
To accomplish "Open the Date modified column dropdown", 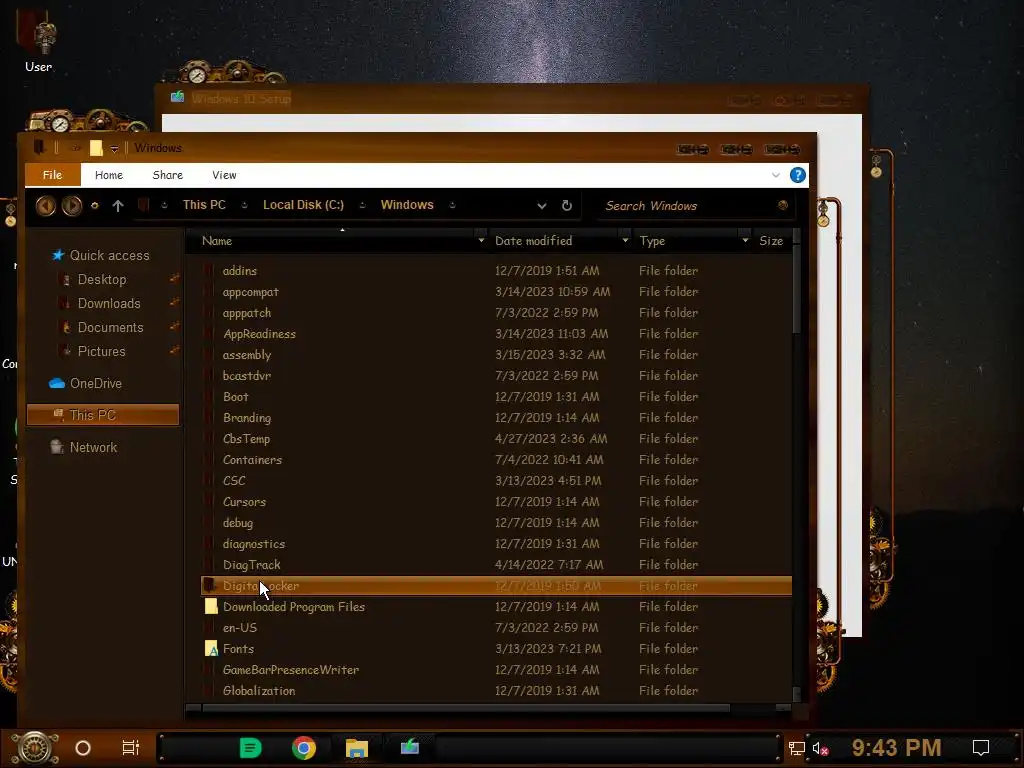I will [x=625, y=240].
